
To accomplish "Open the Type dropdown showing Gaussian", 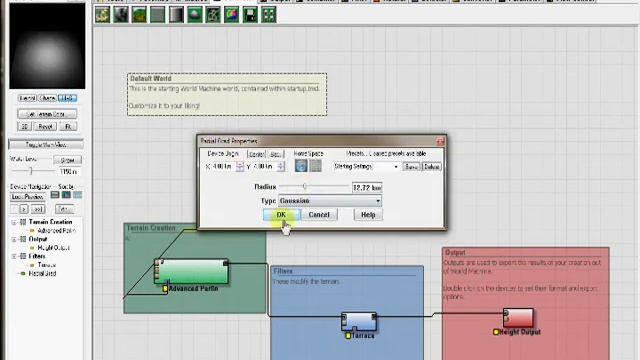I will point(330,201).
